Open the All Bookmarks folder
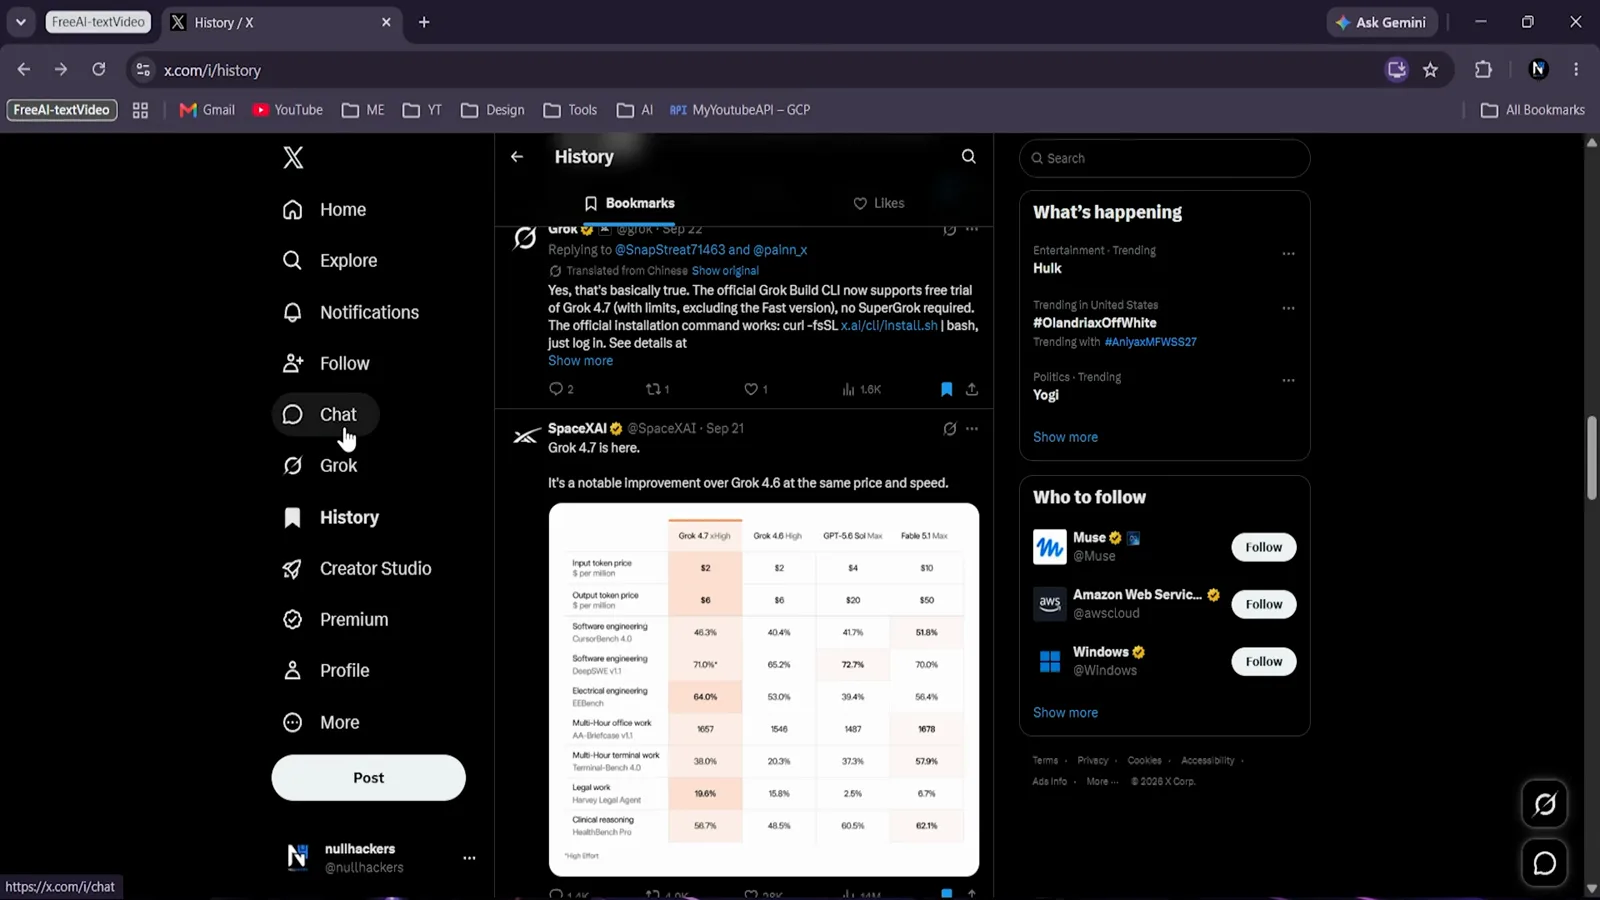Image resolution: width=1600 pixels, height=900 pixels. [1533, 110]
